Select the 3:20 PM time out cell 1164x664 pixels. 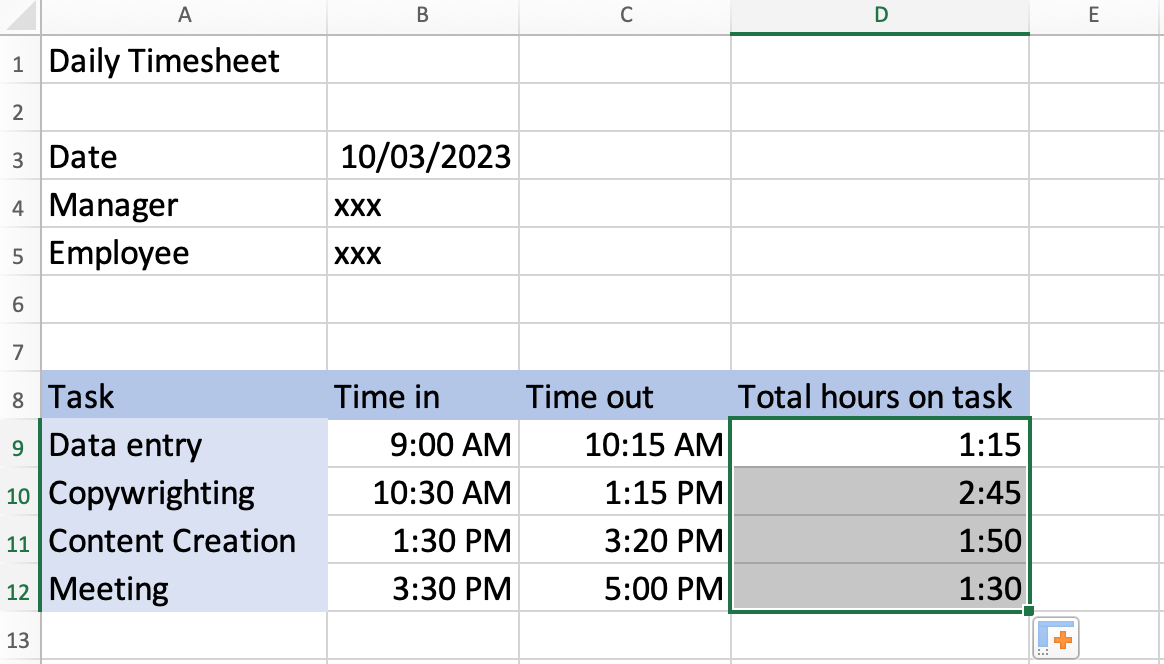[x=625, y=541]
